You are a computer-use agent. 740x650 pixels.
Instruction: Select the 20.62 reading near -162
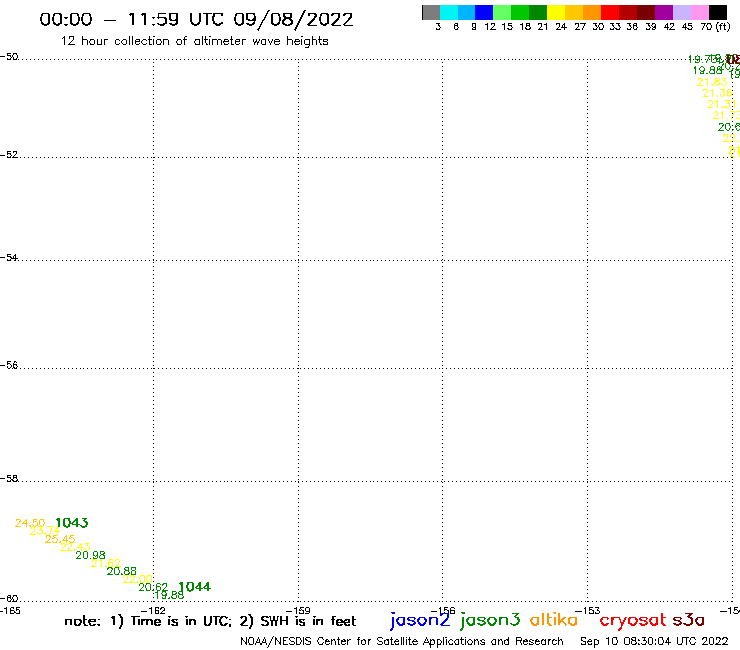[x=153, y=587]
